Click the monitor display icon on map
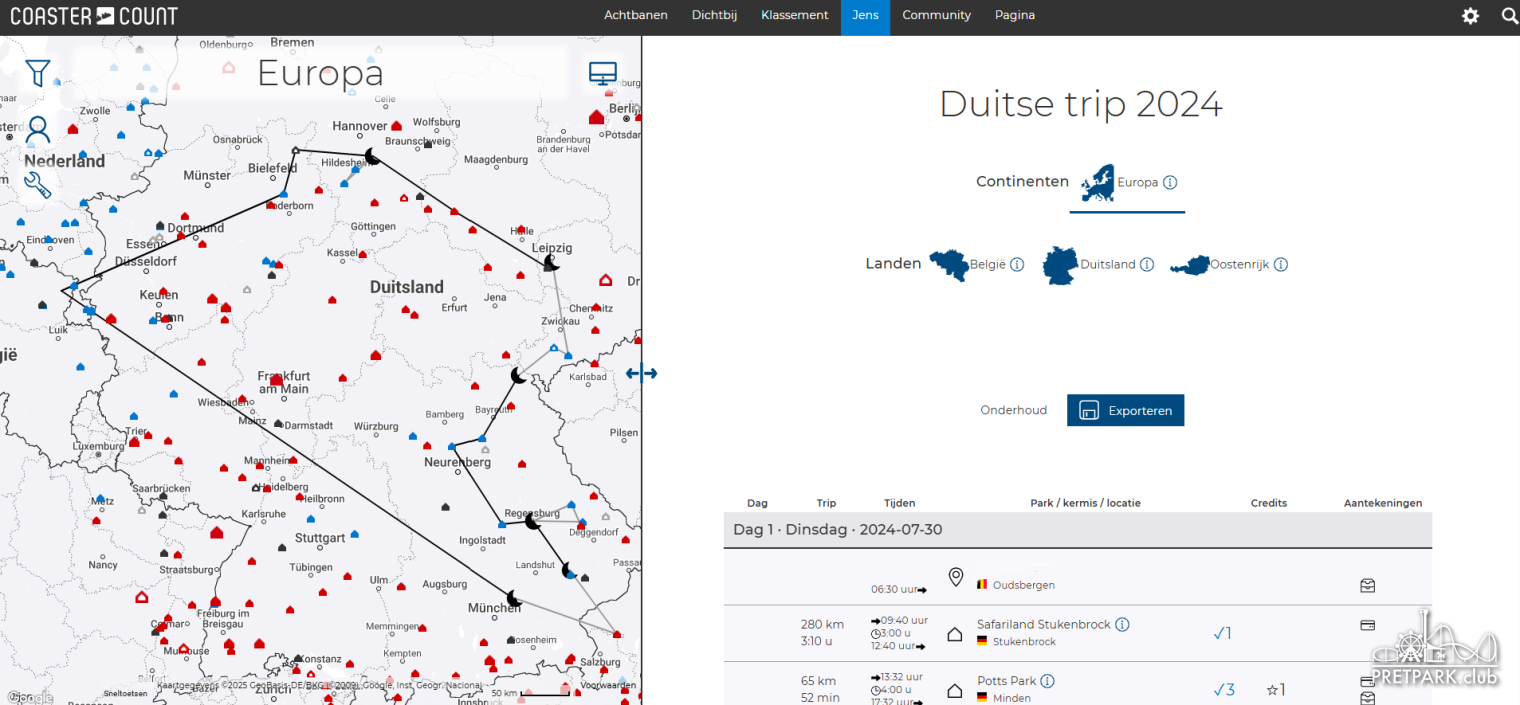Screen dimensions: 1520x705 pos(602,74)
